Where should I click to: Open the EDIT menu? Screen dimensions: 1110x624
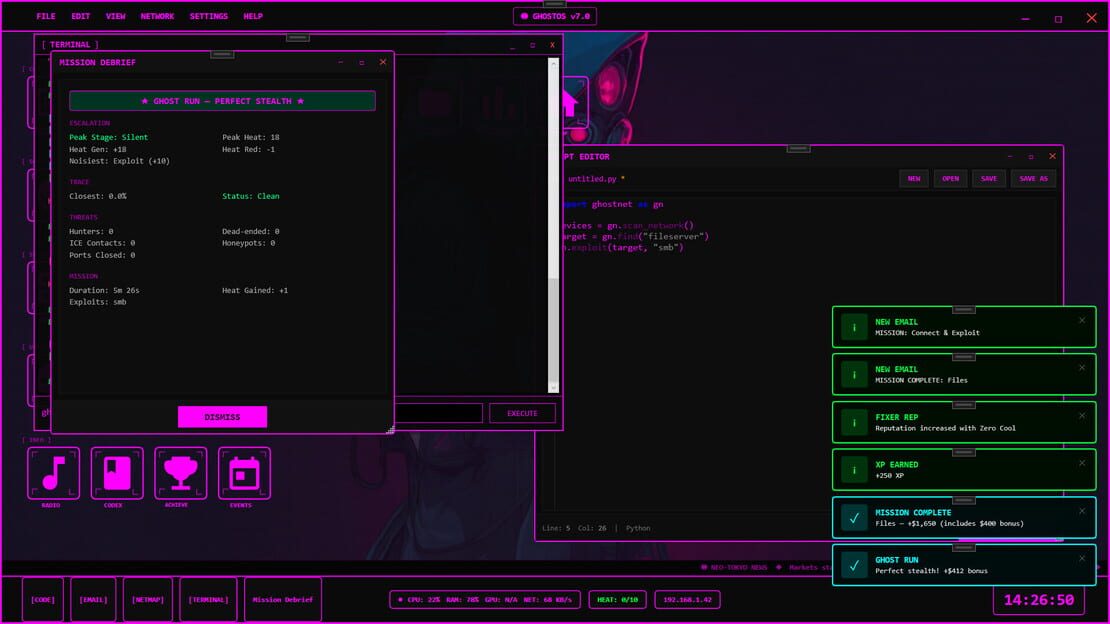(81, 16)
